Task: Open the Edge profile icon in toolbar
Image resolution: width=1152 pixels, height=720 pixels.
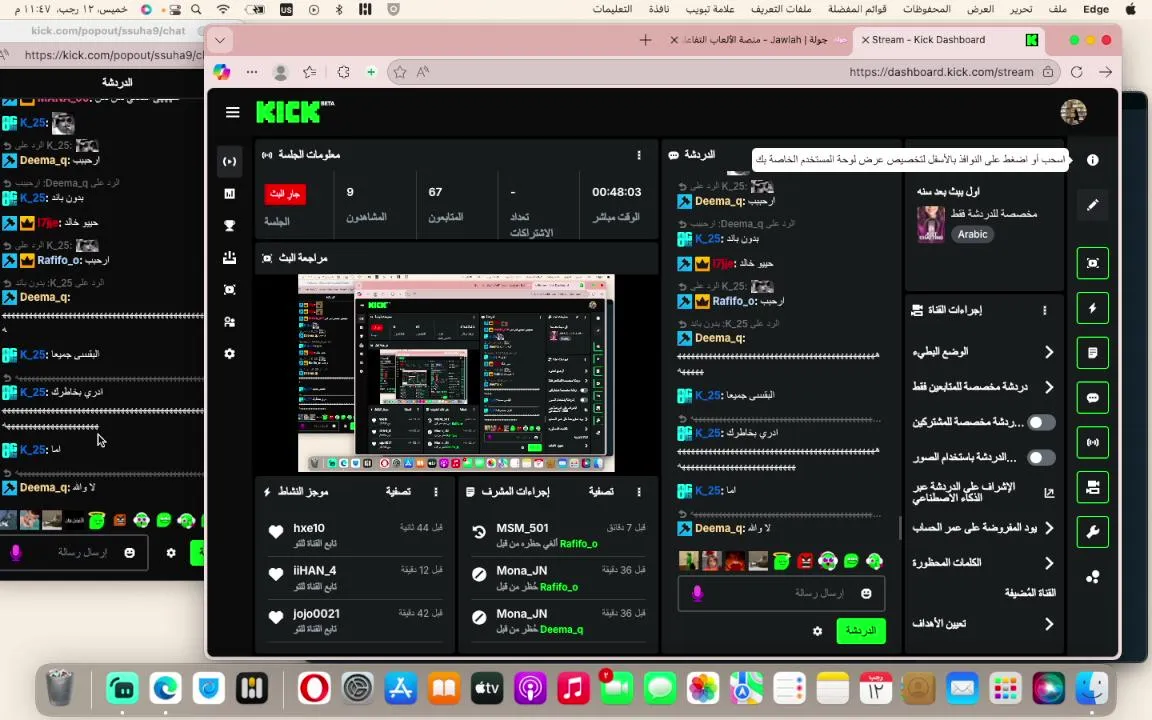Action: tap(280, 72)
